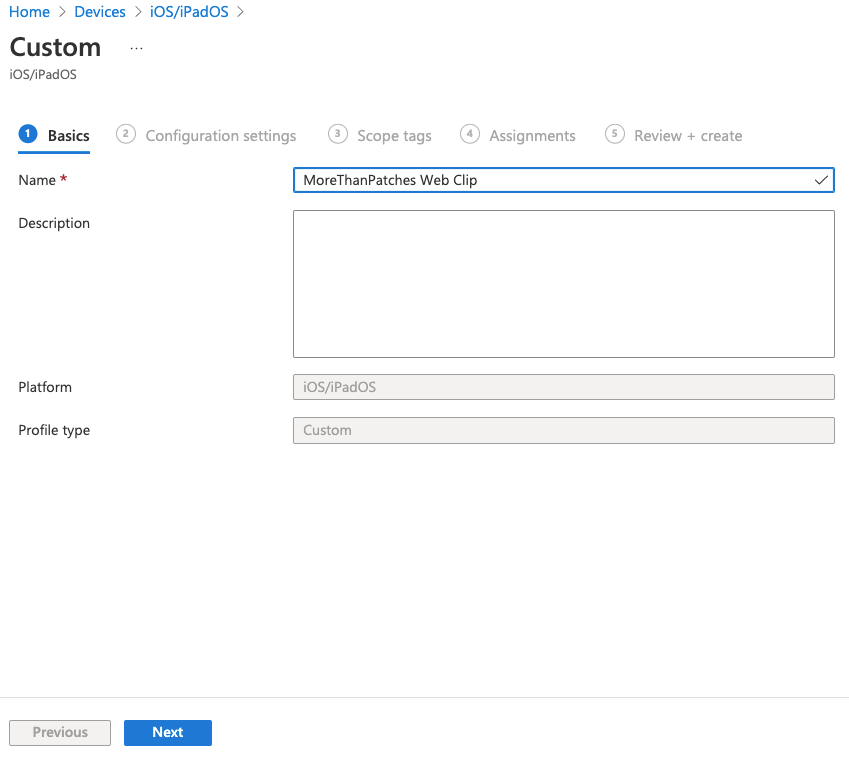Screen dimensions: 849x760
Task: Click inside the Description text area
Action: (563, 283)
